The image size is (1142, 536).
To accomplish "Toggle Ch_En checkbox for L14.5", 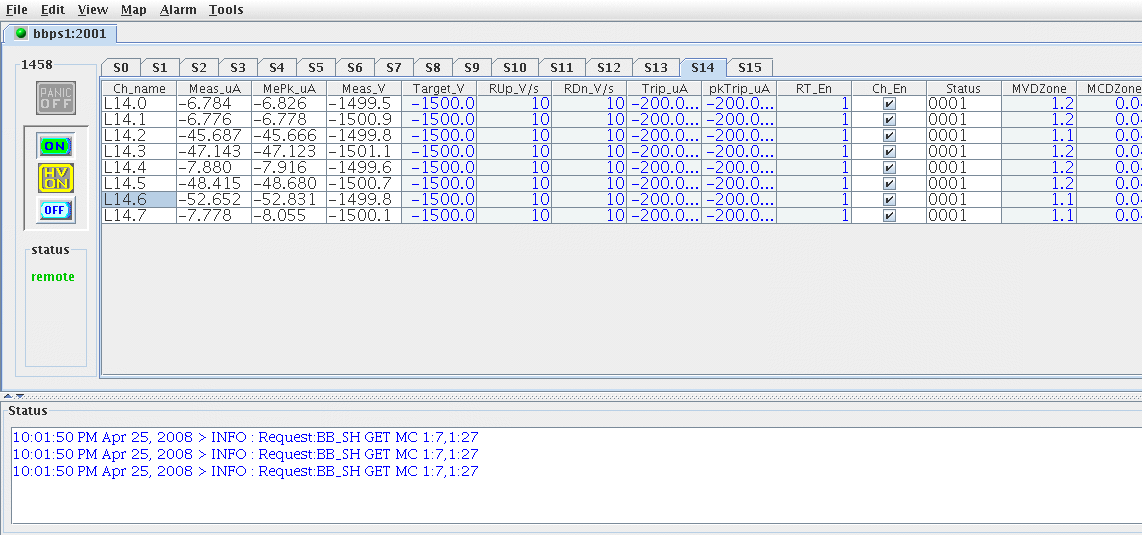I will click(x=889, y=184).
